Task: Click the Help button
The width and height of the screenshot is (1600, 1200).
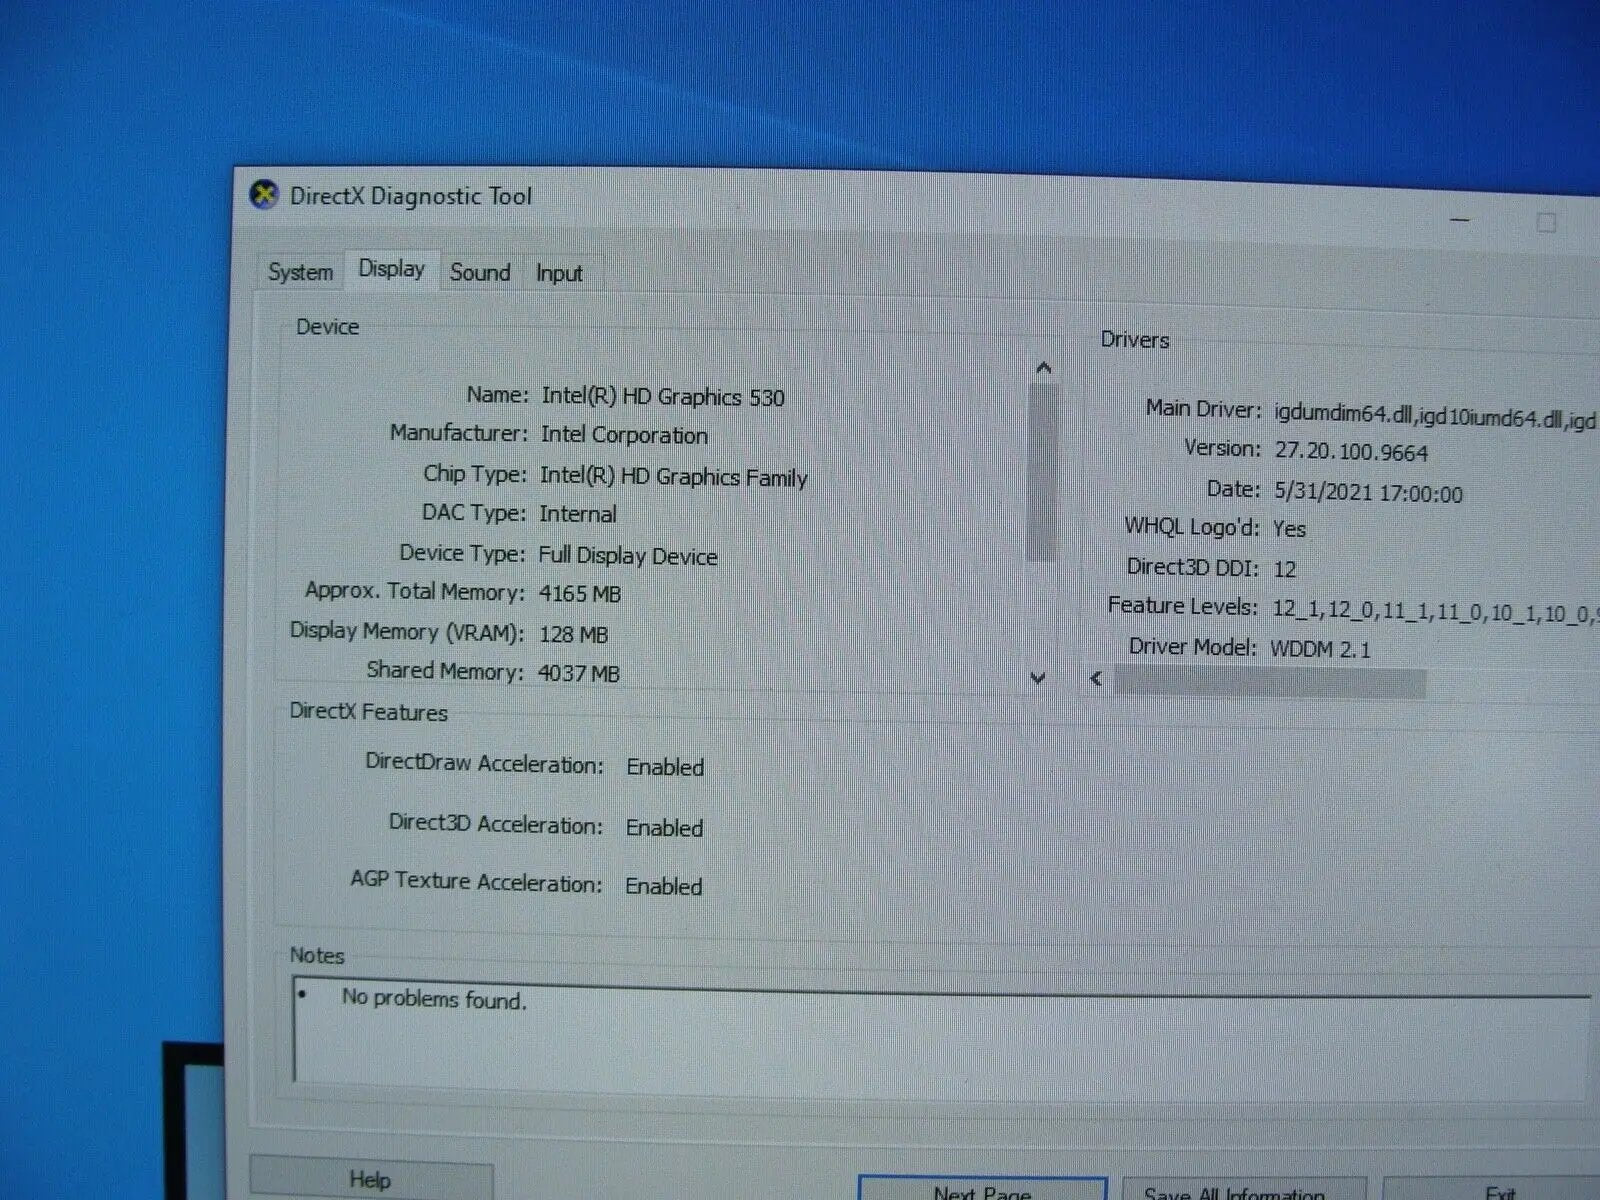Action: [x=370, y=1179]
